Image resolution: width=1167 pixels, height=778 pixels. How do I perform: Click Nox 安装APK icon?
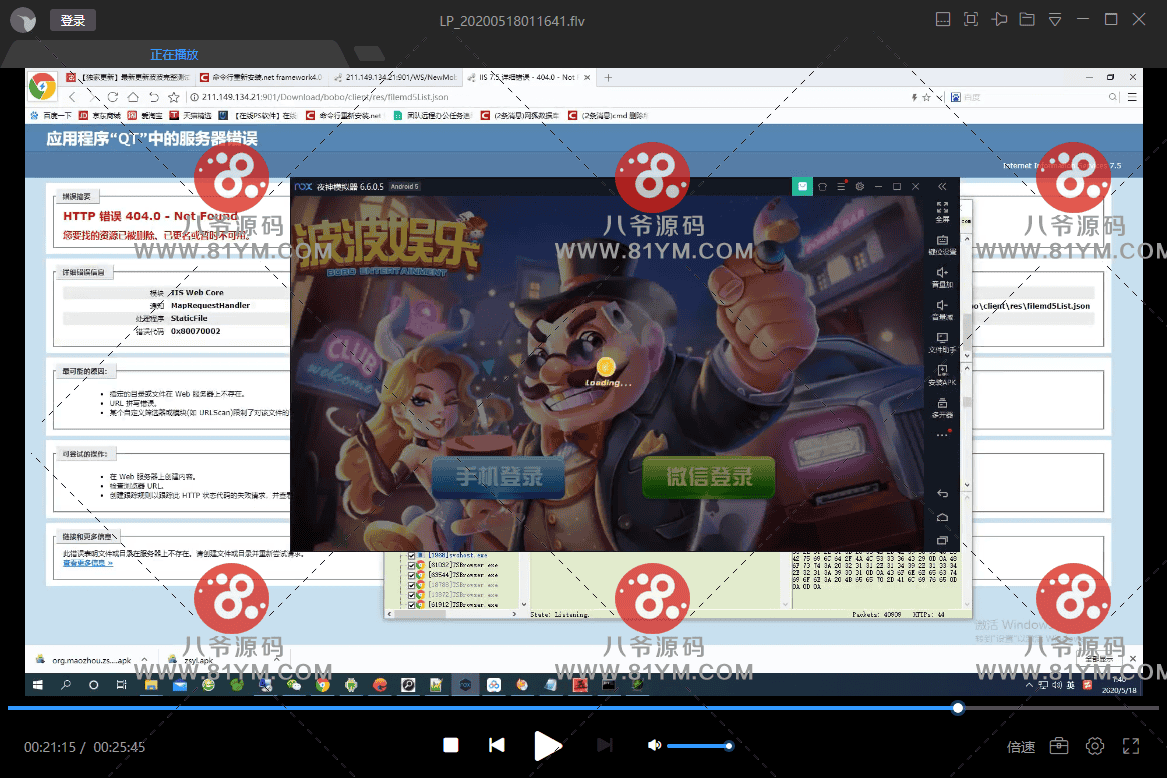942,375
